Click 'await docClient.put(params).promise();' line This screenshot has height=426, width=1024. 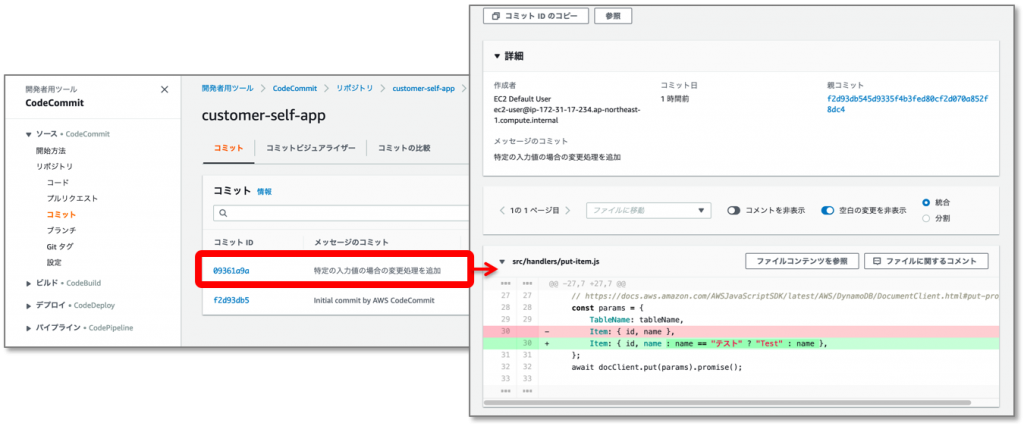click(656, 367)
